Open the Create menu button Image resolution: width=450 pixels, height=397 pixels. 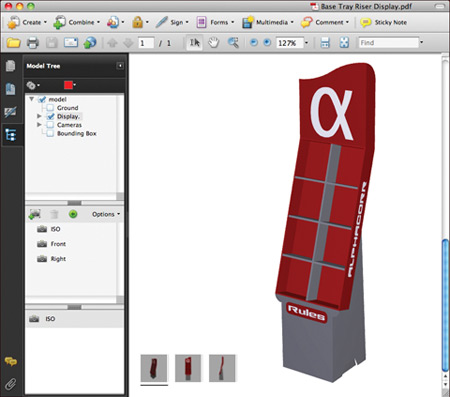(27, 22)
